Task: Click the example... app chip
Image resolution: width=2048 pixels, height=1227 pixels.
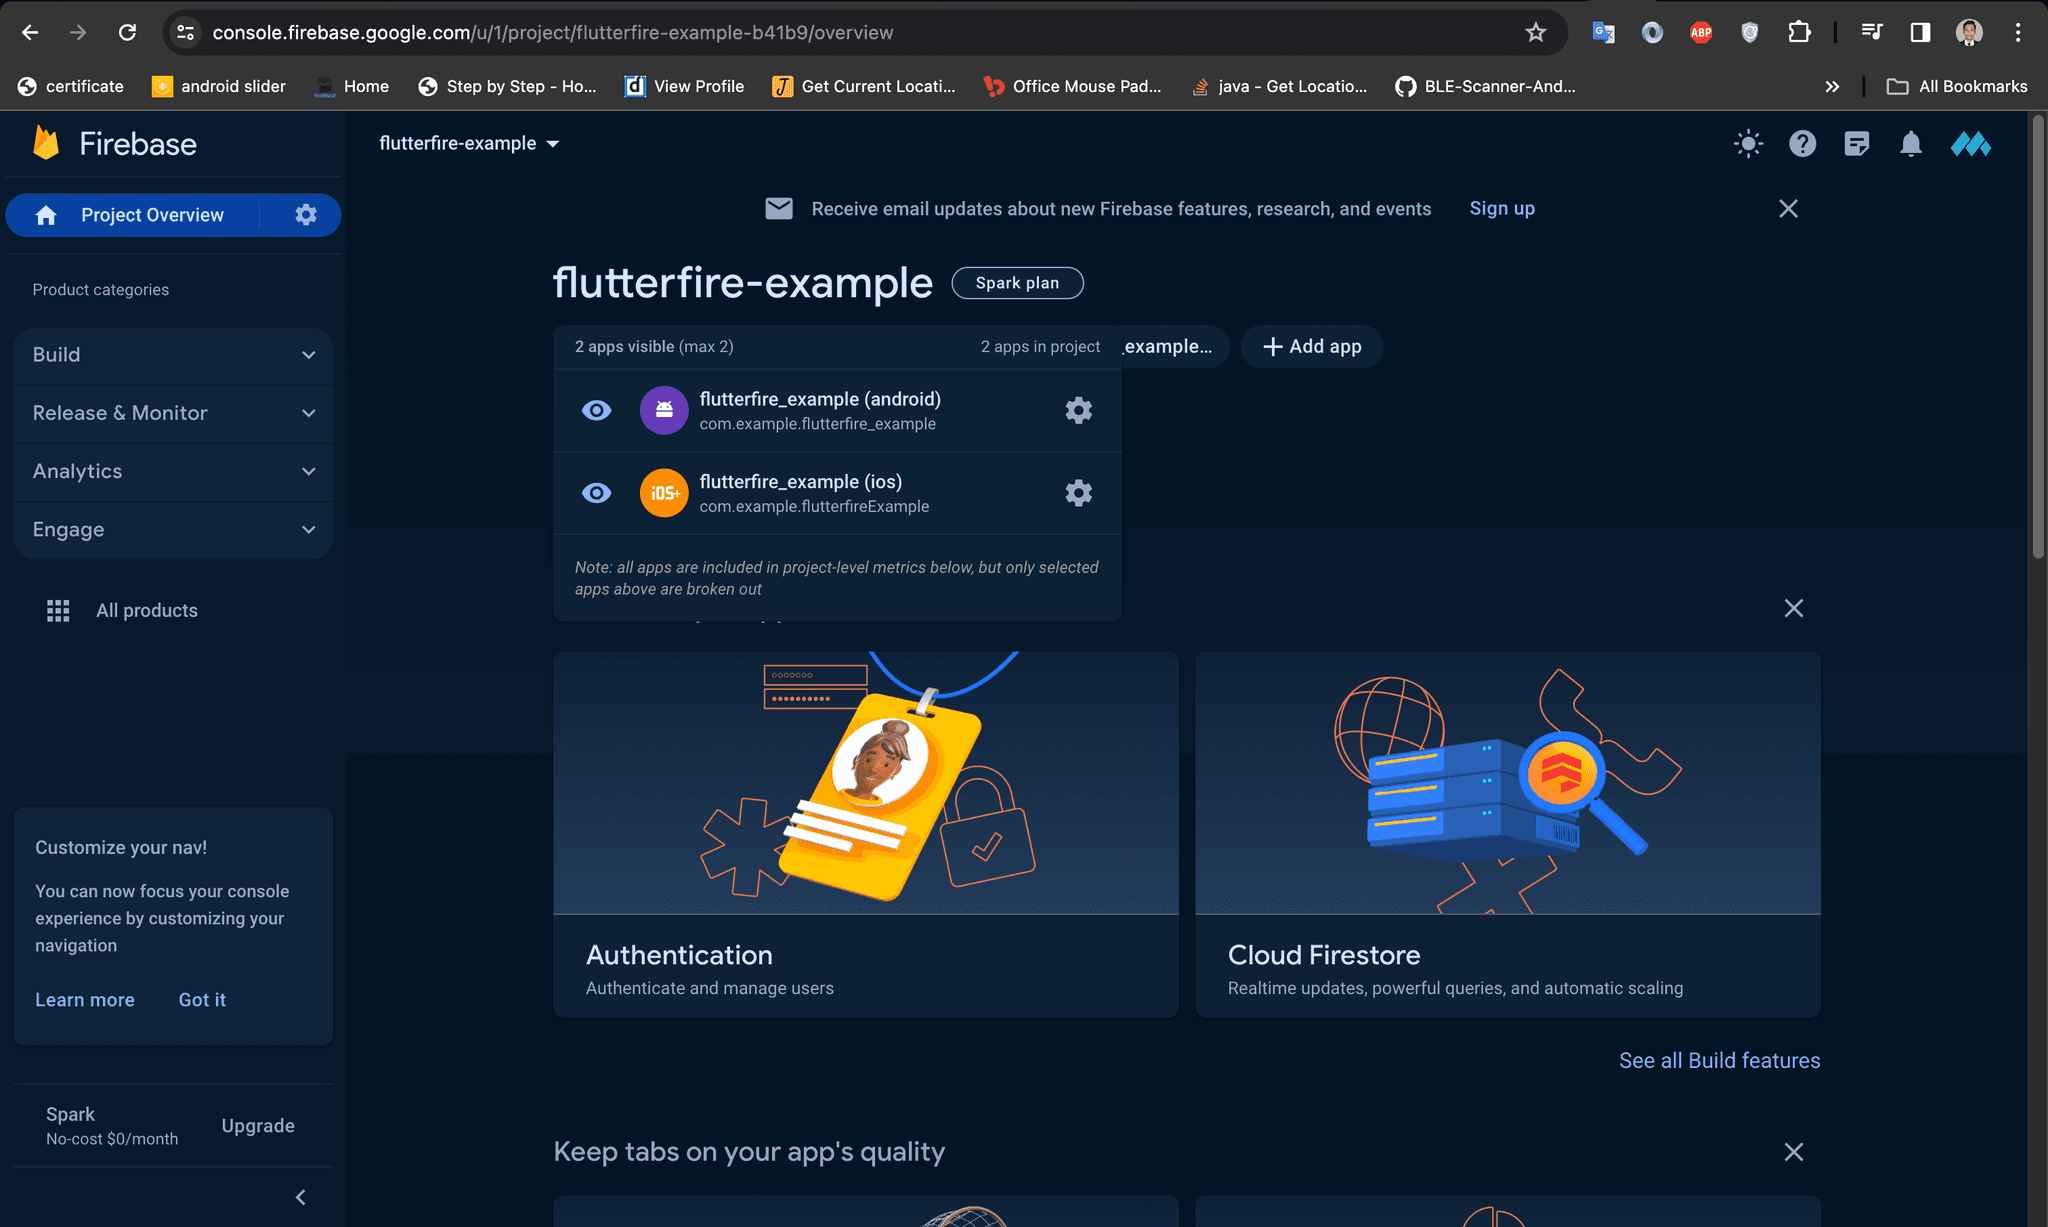Action: (x=1174, y=346)
